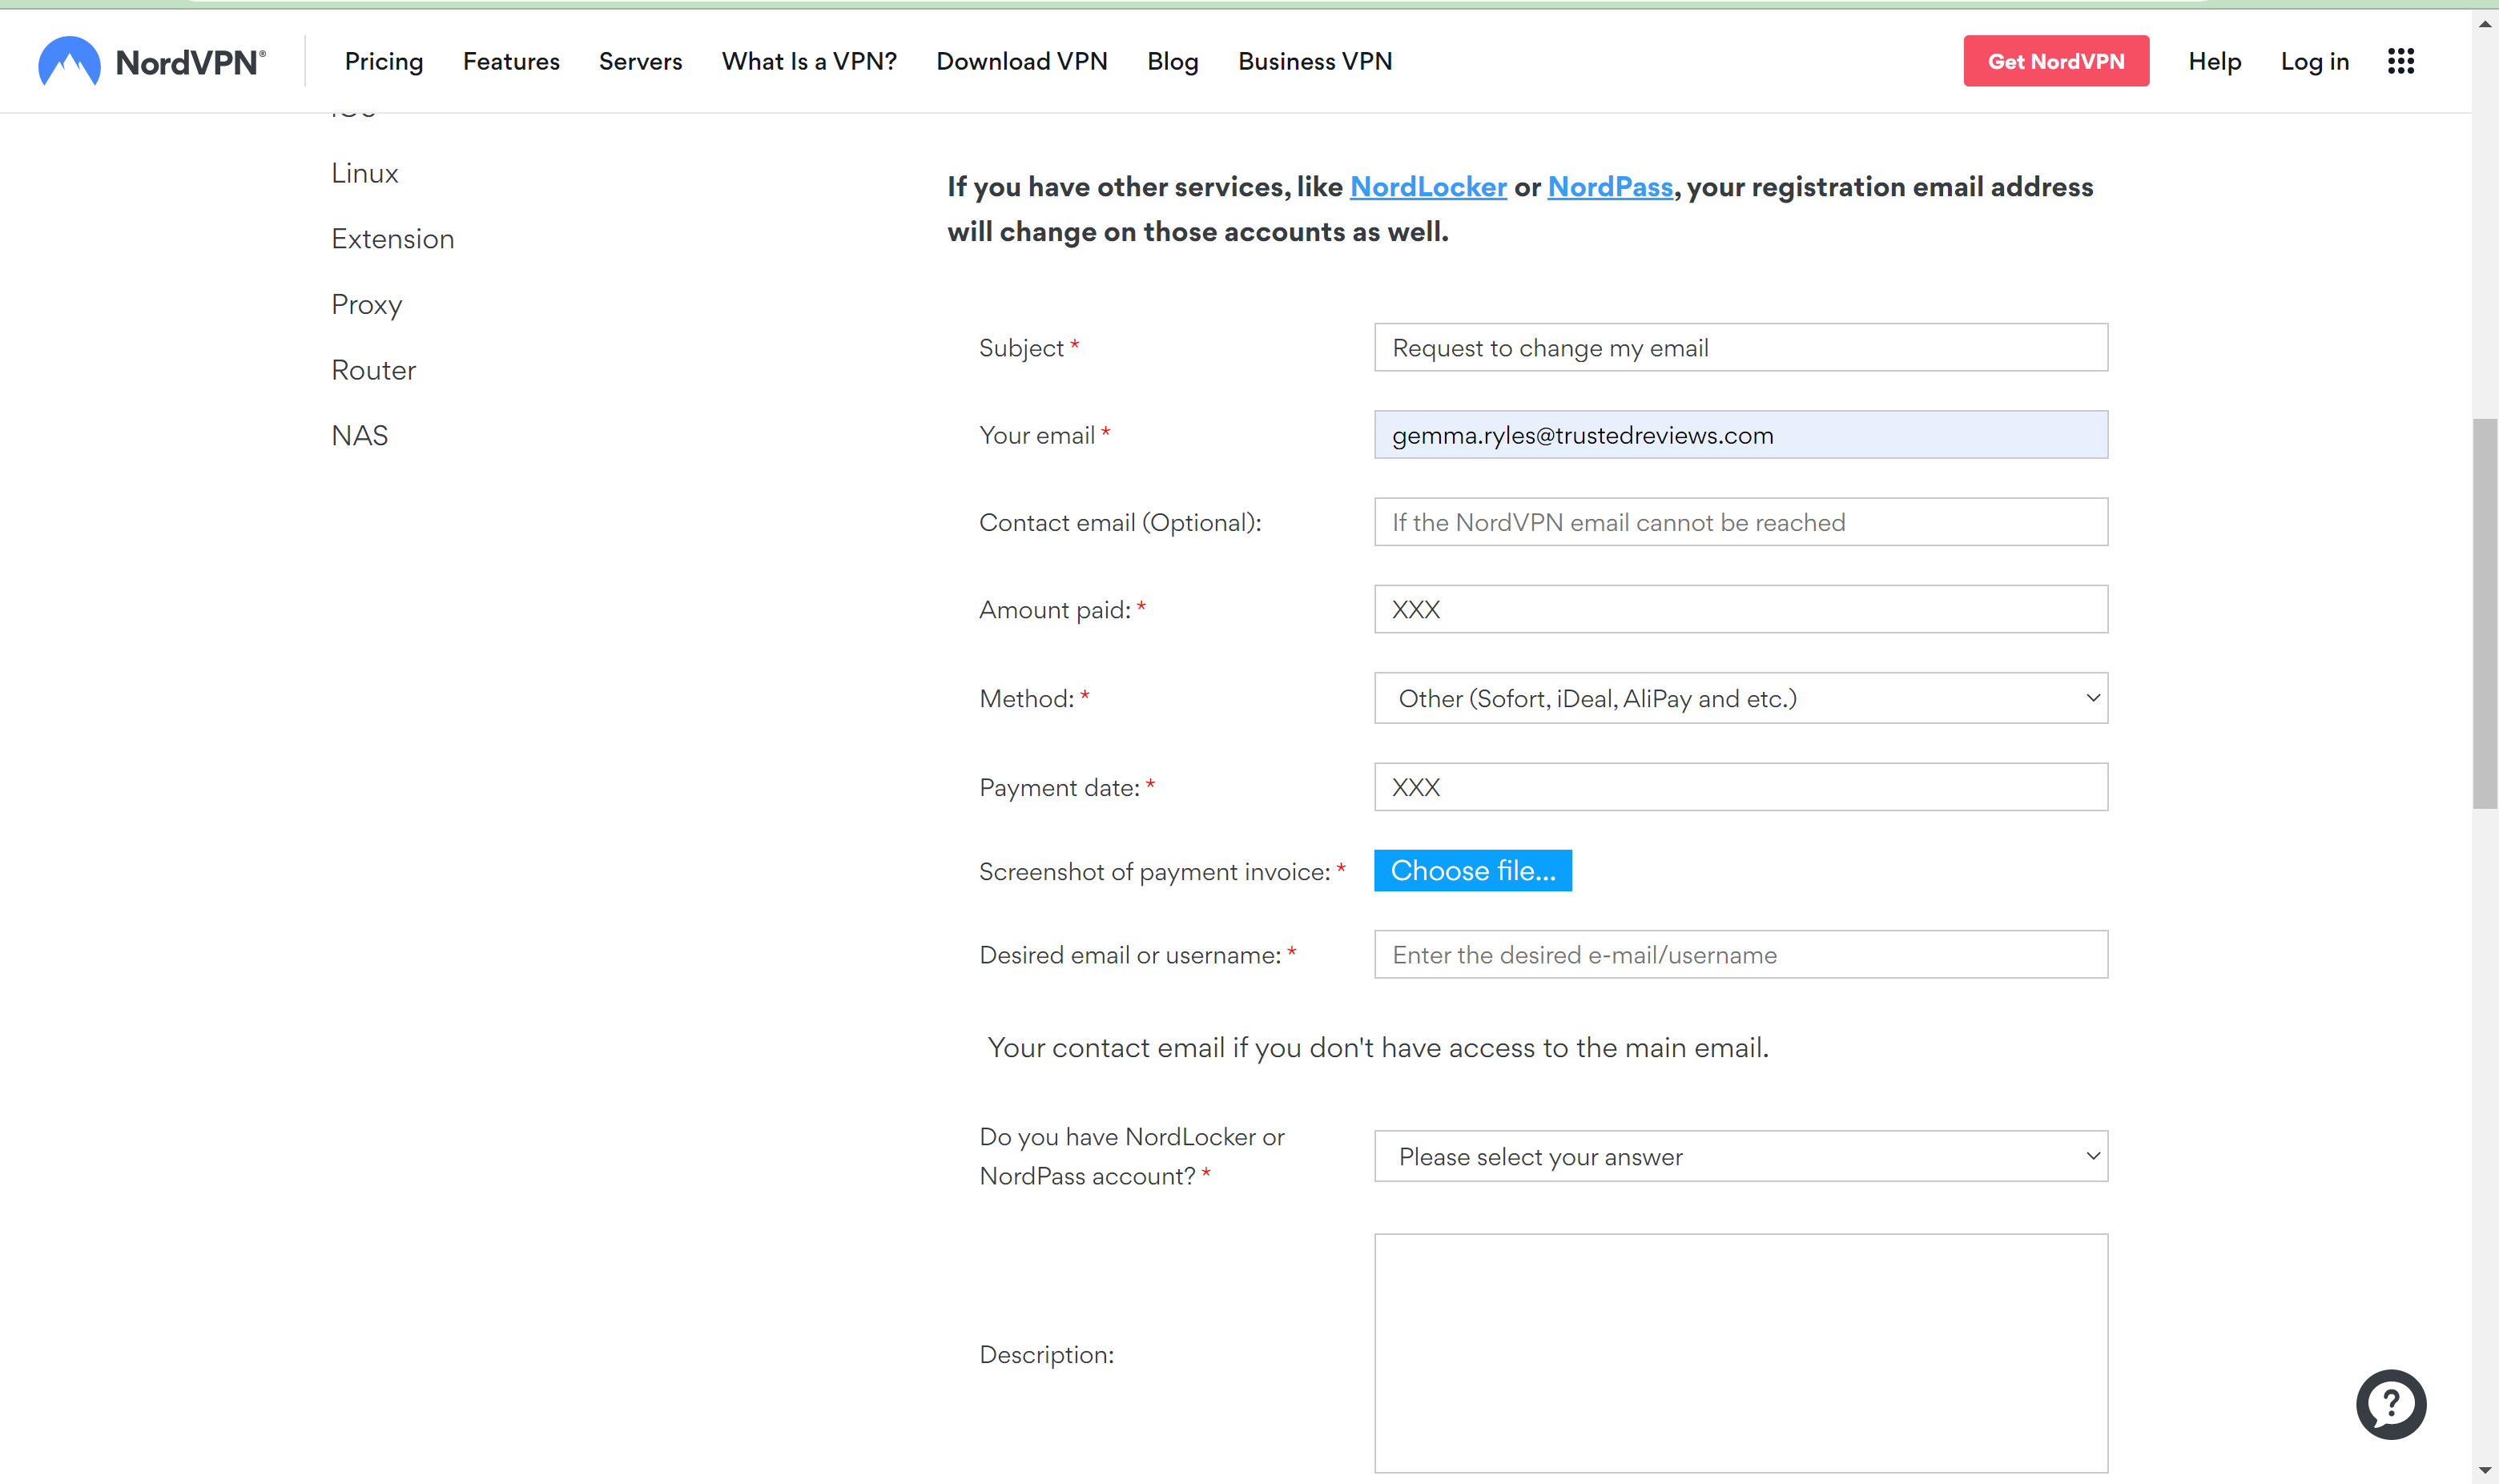Select Proxy in the sidebar
The width and height of the screenshot is (2499, 1484).
click(367, 304)
